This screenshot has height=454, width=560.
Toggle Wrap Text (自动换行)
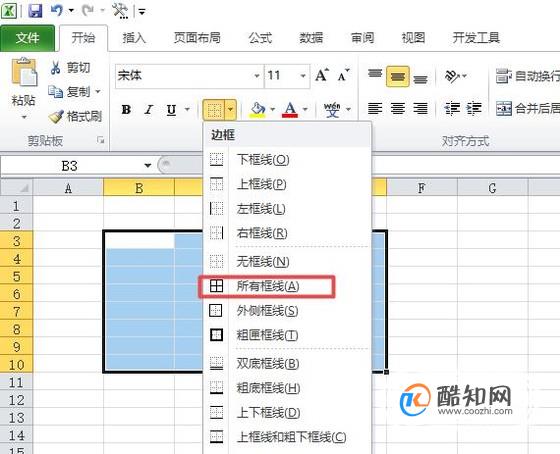click(528, 76)
